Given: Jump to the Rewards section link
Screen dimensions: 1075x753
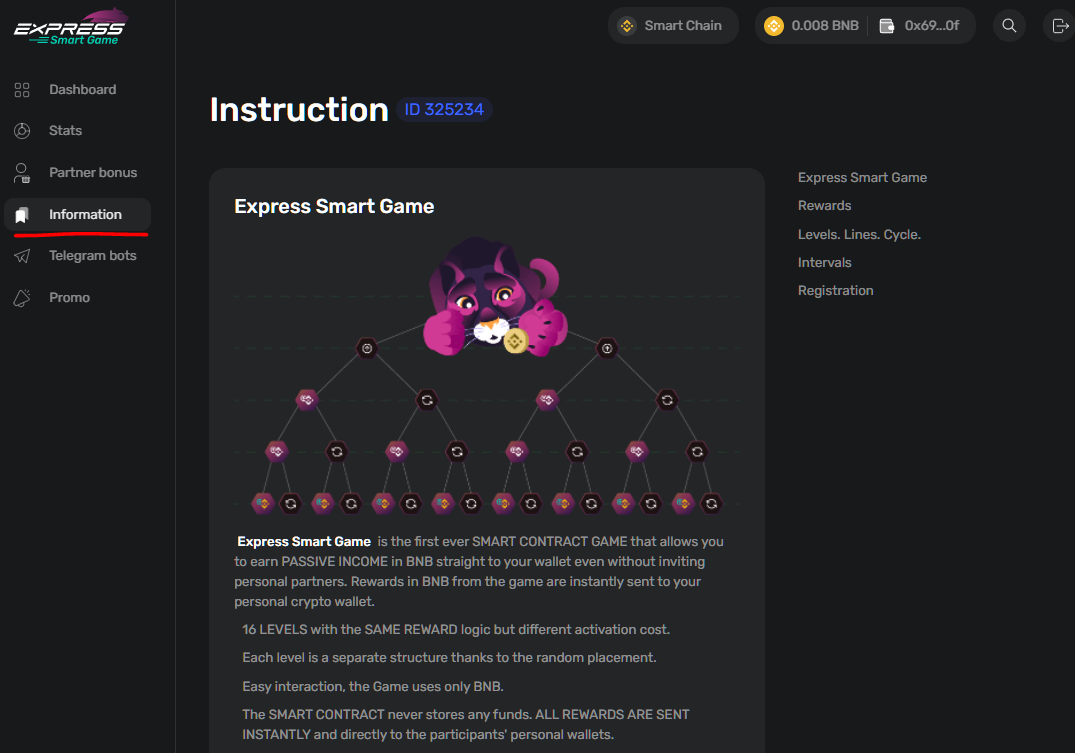Looking at the screenshot, I should (x=824, y=206).
